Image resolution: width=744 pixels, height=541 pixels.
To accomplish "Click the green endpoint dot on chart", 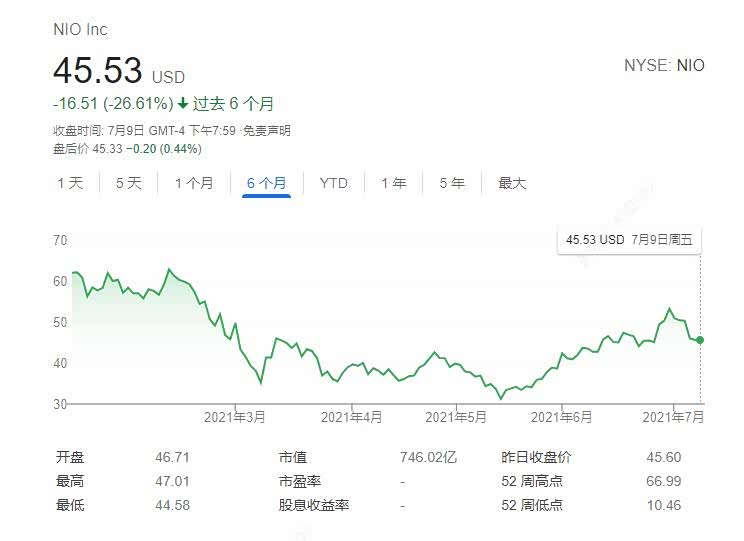I will click(700, 340).
